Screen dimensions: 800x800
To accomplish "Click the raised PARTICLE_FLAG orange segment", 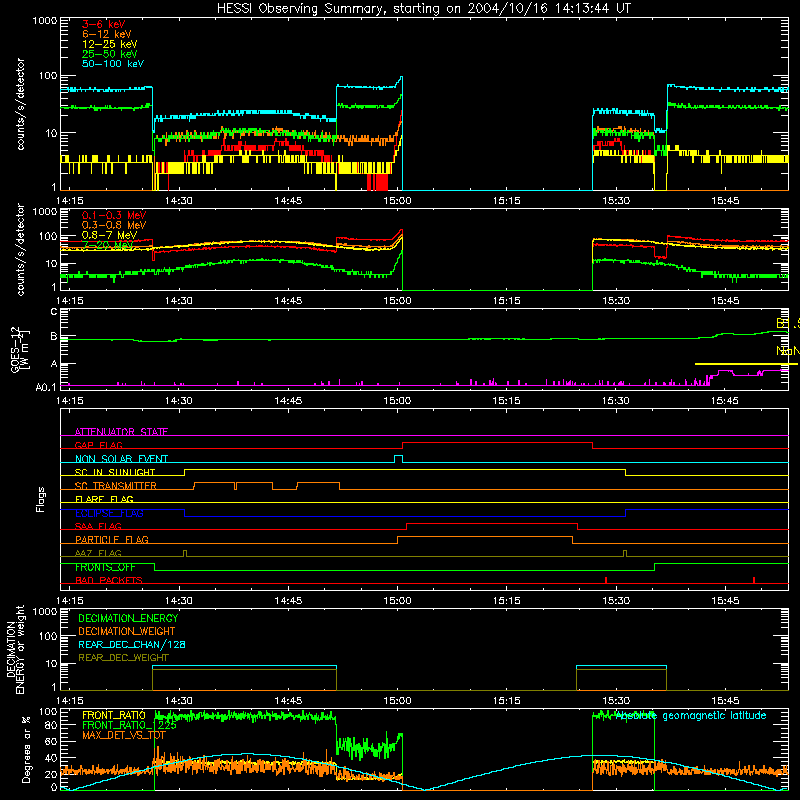I will click(485, 537).
